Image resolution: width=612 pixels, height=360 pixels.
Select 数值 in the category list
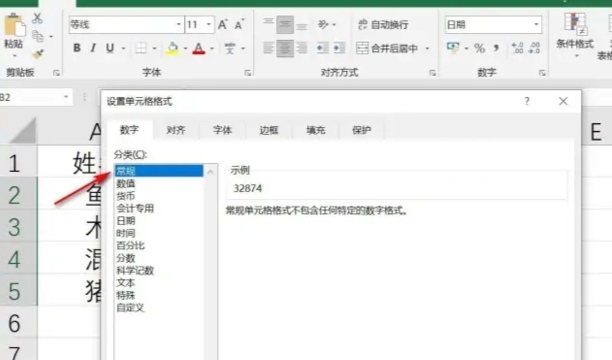pyautogui.click(x=159, y=183)
